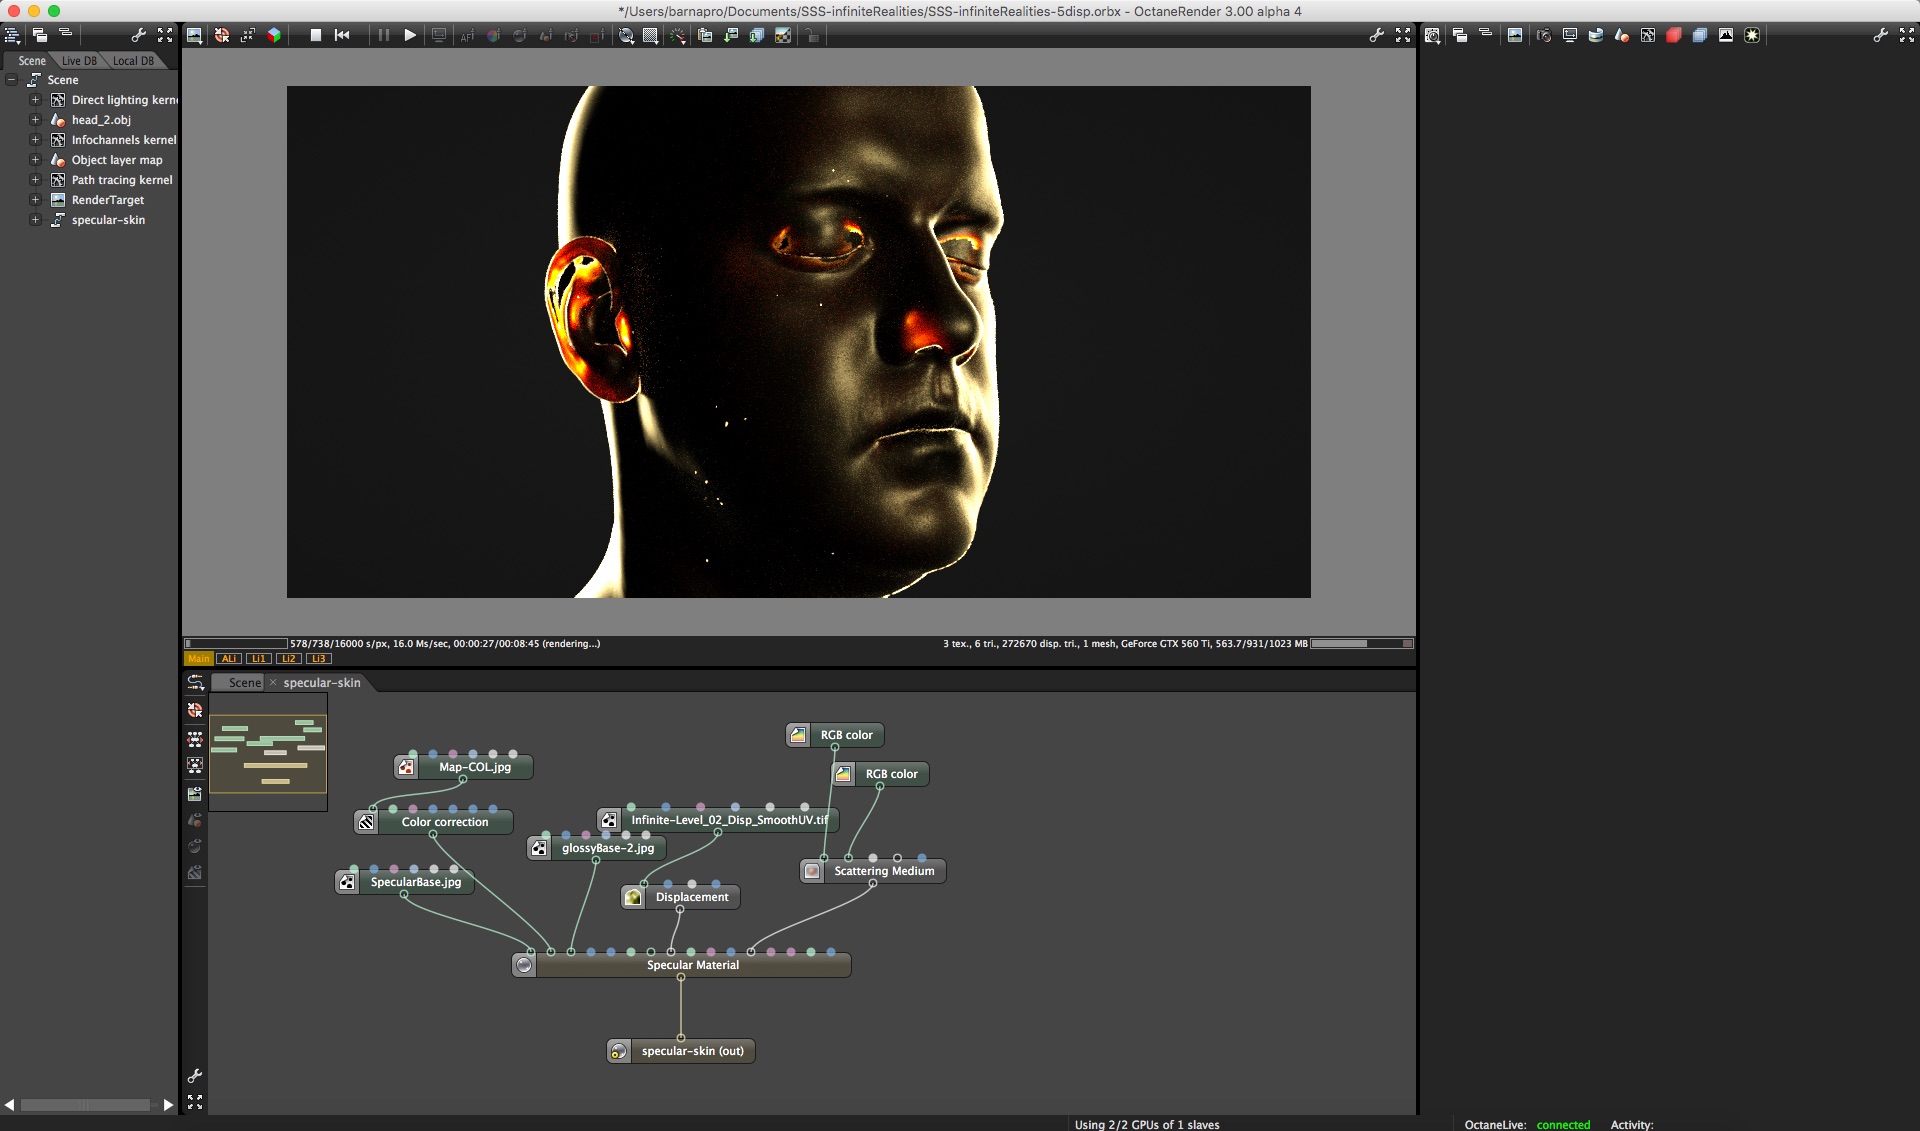Expand the RenderTarget tree node
This screenshot has width=1920, height=1131.
(x=35, y=200)
